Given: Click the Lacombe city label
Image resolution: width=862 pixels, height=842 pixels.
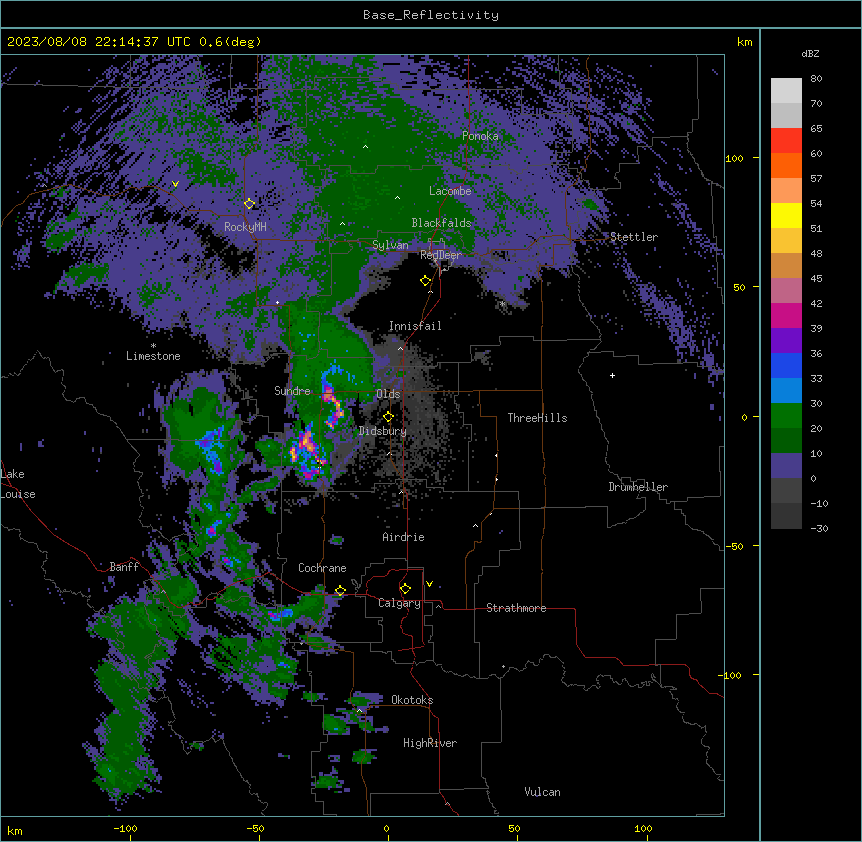Looking at the screenshot, I should tap(450, 191).
